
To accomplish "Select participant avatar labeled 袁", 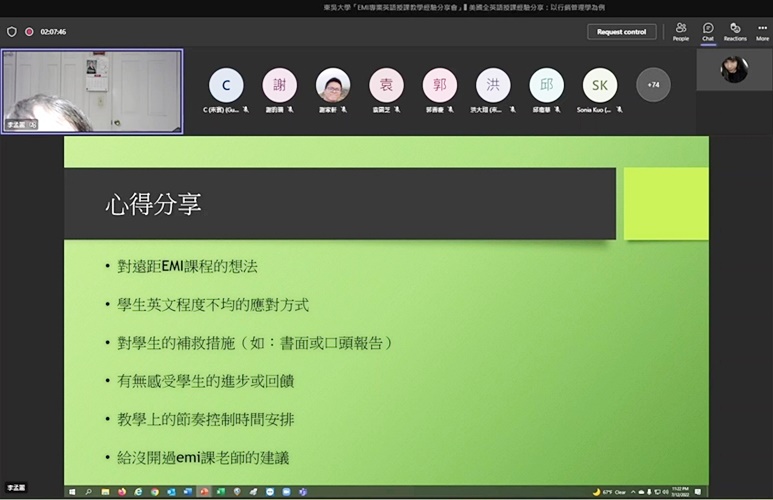I will point(386,85).
